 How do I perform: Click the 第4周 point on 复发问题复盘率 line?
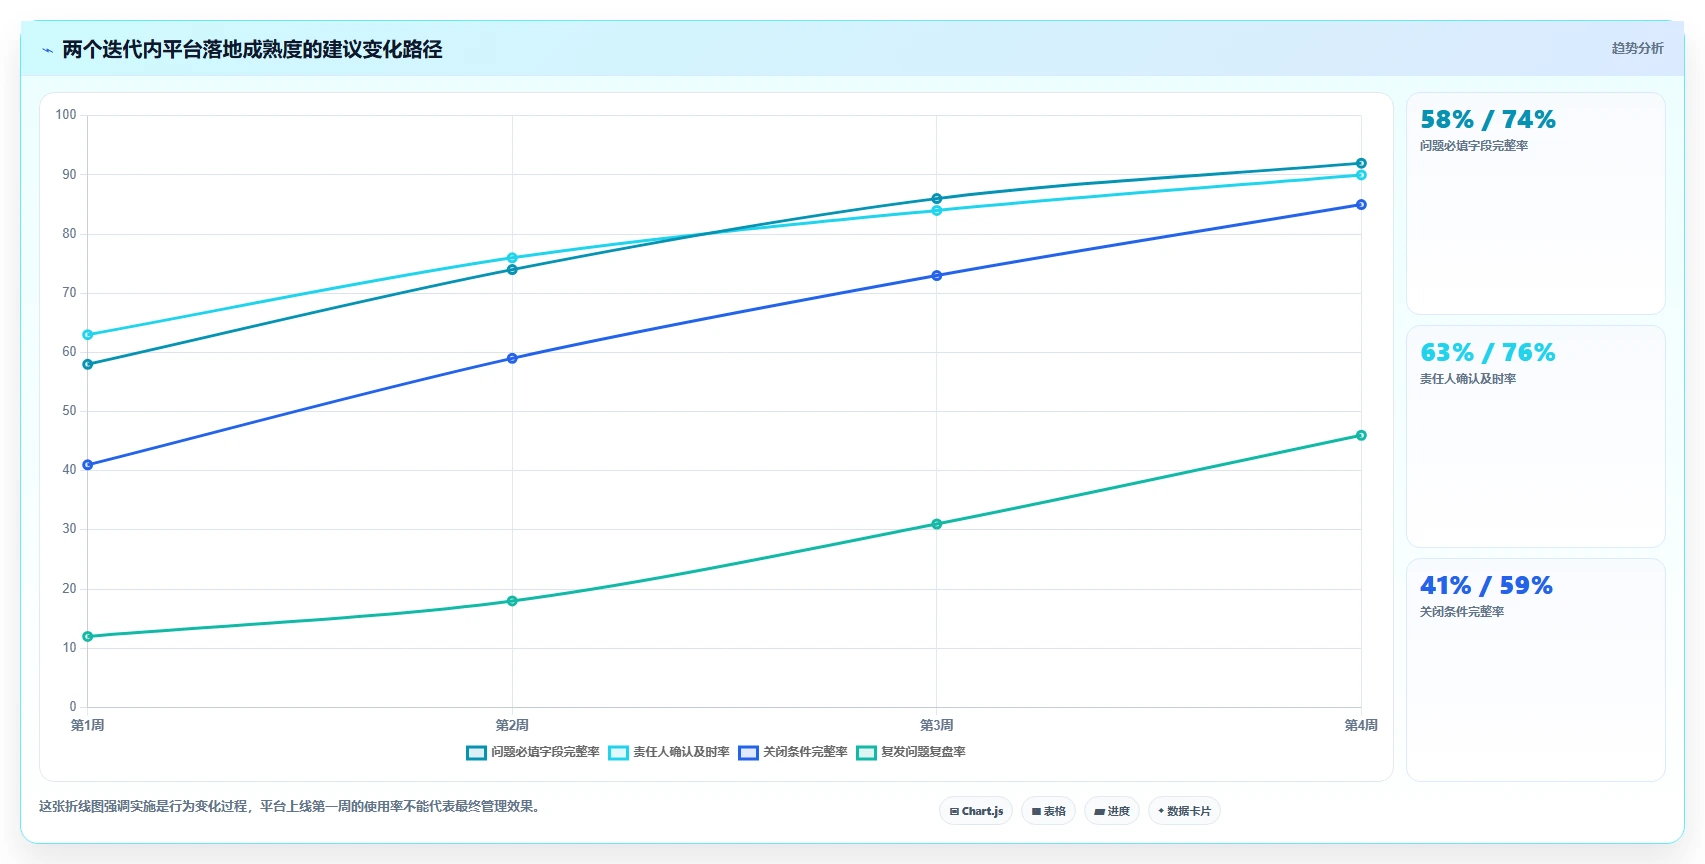[1361, 435]
